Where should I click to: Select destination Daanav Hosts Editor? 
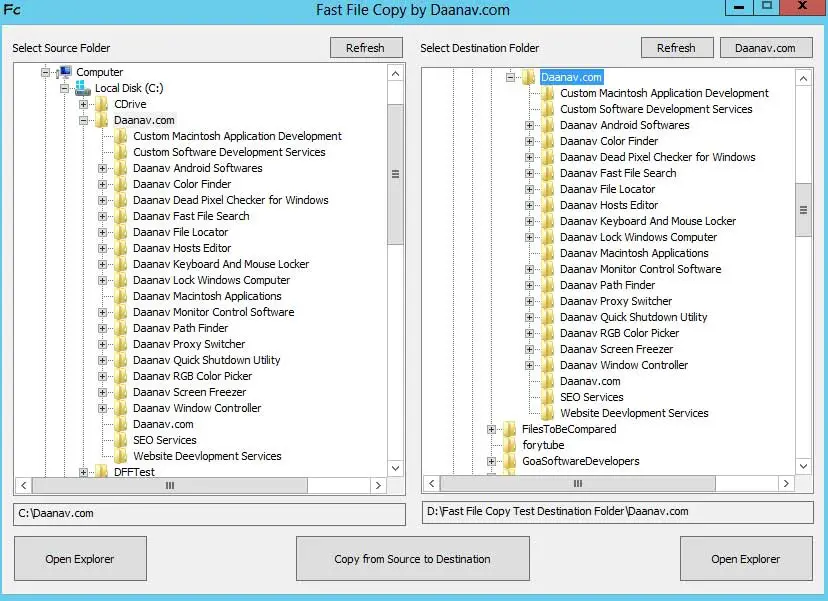tap(609, 205)
